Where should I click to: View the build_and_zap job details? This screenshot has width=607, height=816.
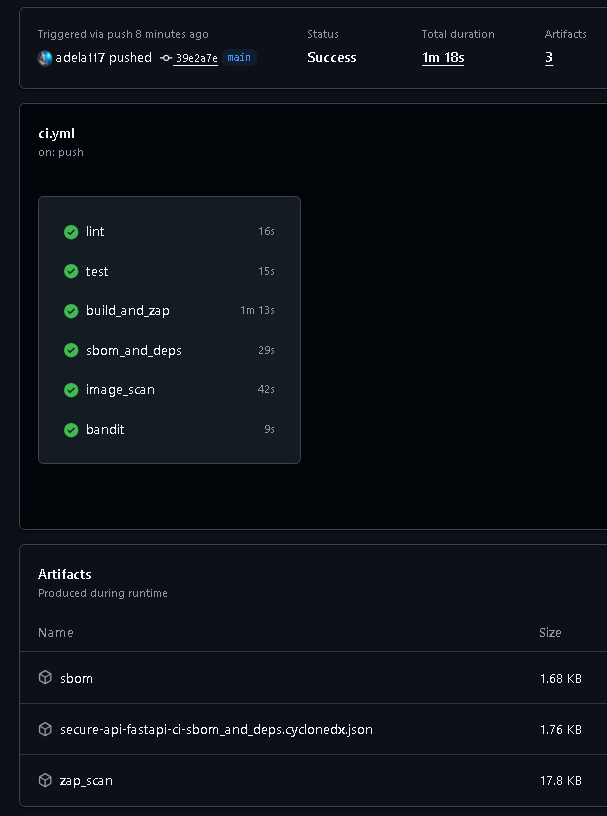[128, 311]
